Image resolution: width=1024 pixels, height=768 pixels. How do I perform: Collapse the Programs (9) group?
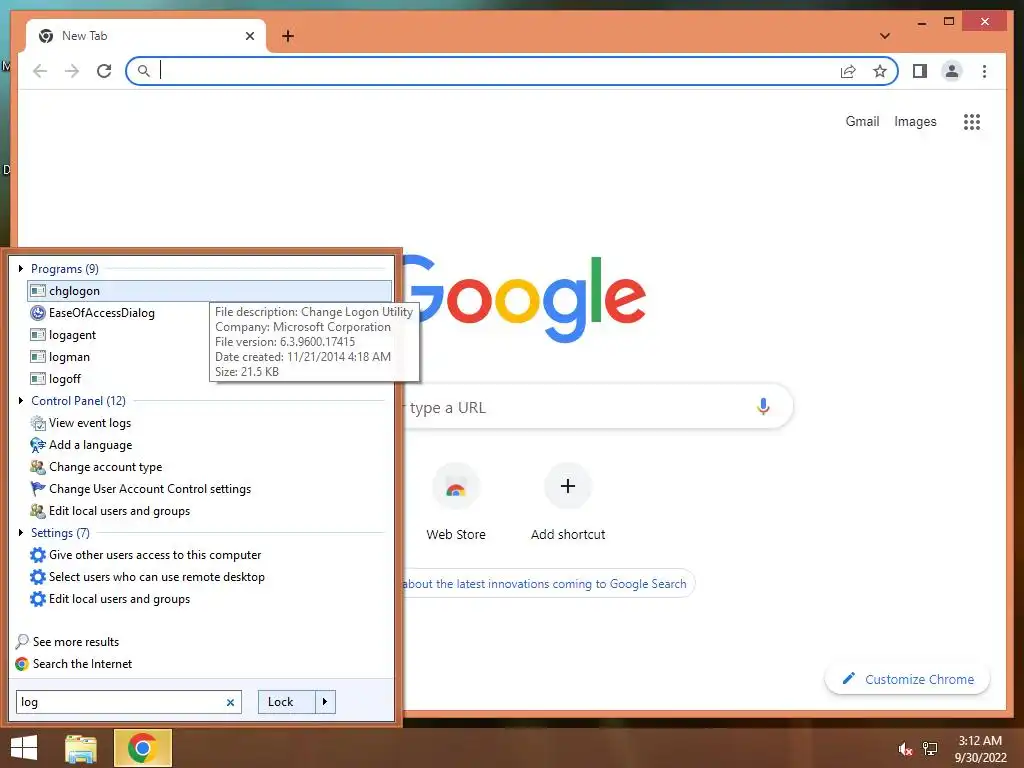coord(21,268)
